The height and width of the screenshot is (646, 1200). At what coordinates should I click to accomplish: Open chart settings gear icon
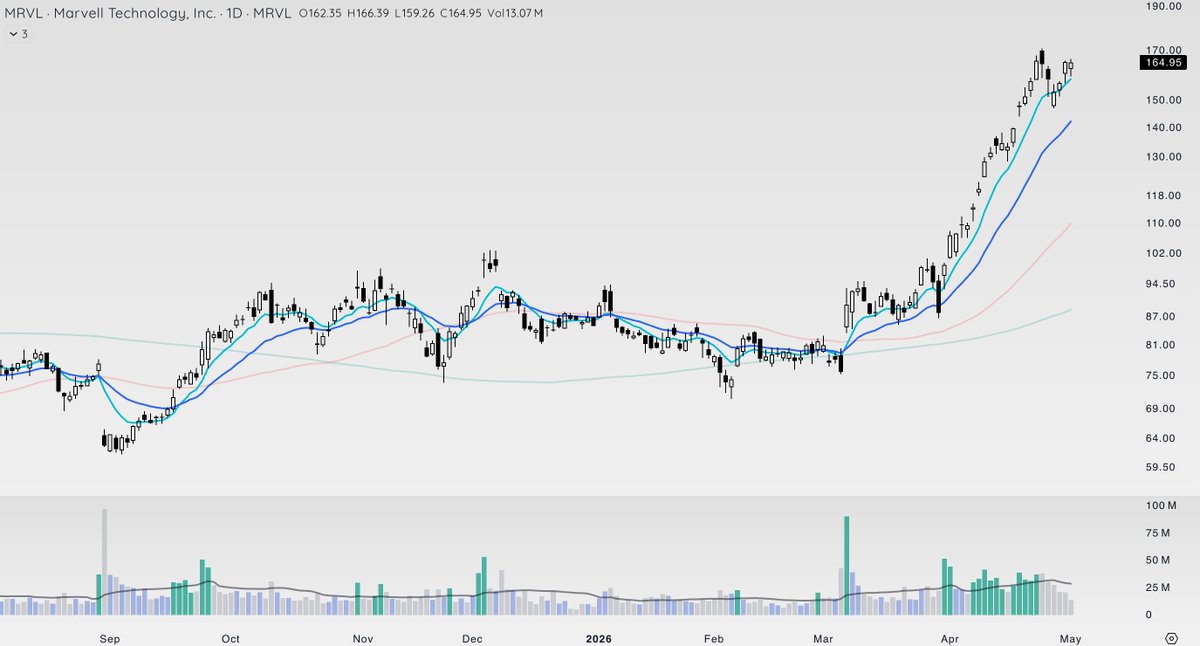[x=1171, y=637]
